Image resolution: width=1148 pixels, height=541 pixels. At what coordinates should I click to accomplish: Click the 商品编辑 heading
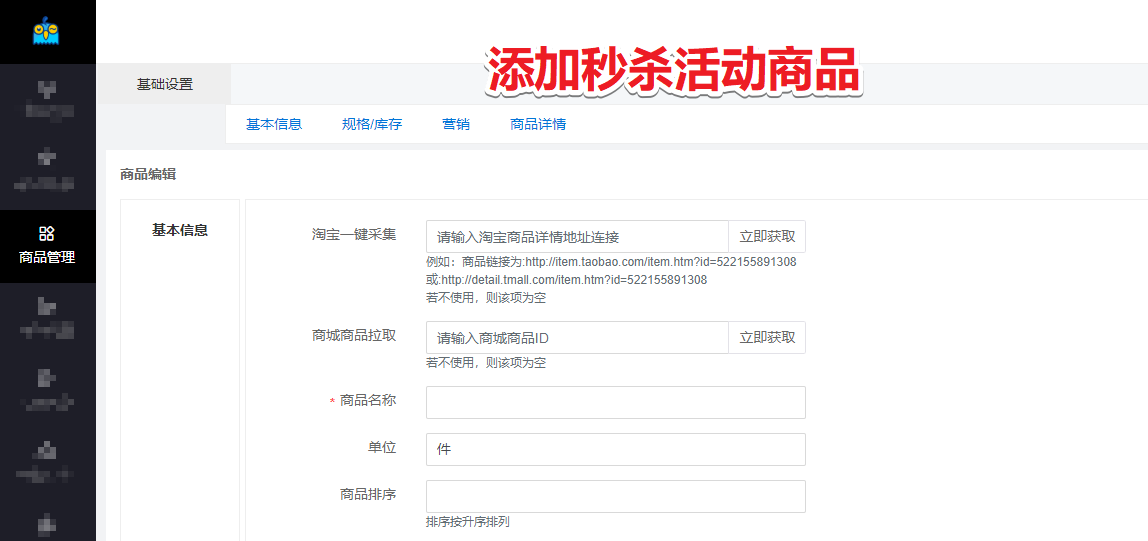click(x=148, y=174)
